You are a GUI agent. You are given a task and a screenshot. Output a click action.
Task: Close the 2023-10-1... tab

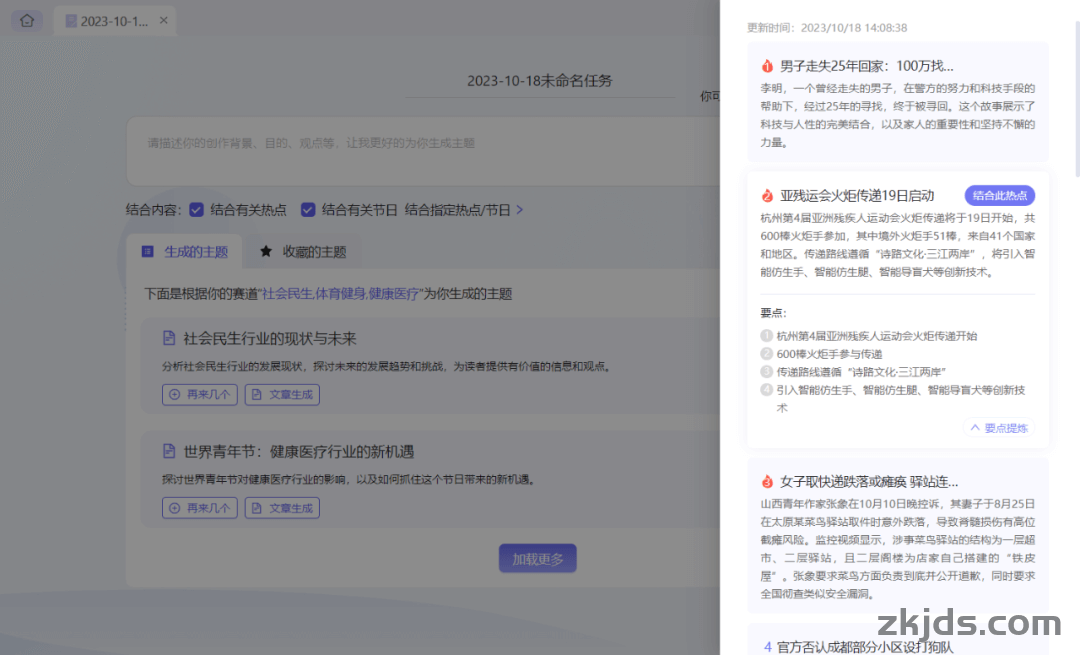[x=163, y=21]
